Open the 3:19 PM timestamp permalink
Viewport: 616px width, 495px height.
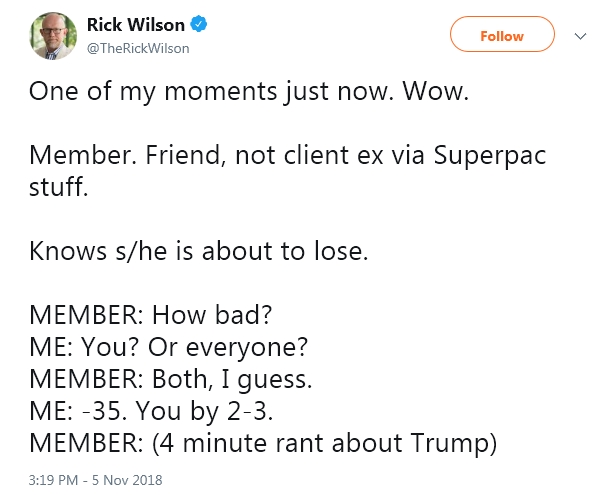click(x=53, y=480)
